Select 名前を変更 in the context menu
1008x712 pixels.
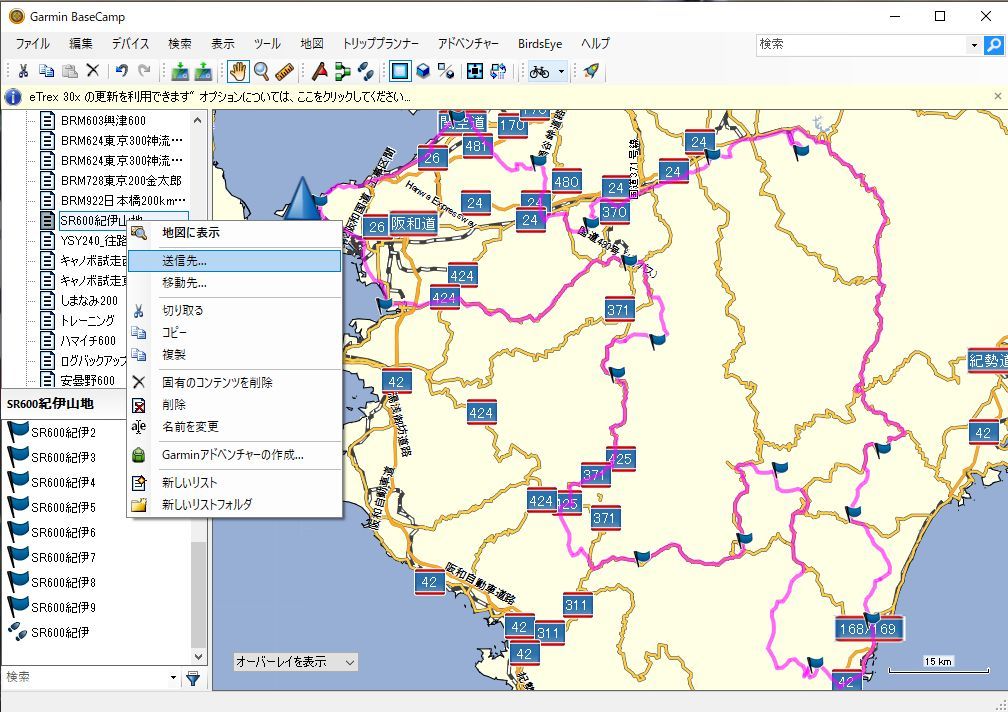pyautogui.click(x=190, y=426)
